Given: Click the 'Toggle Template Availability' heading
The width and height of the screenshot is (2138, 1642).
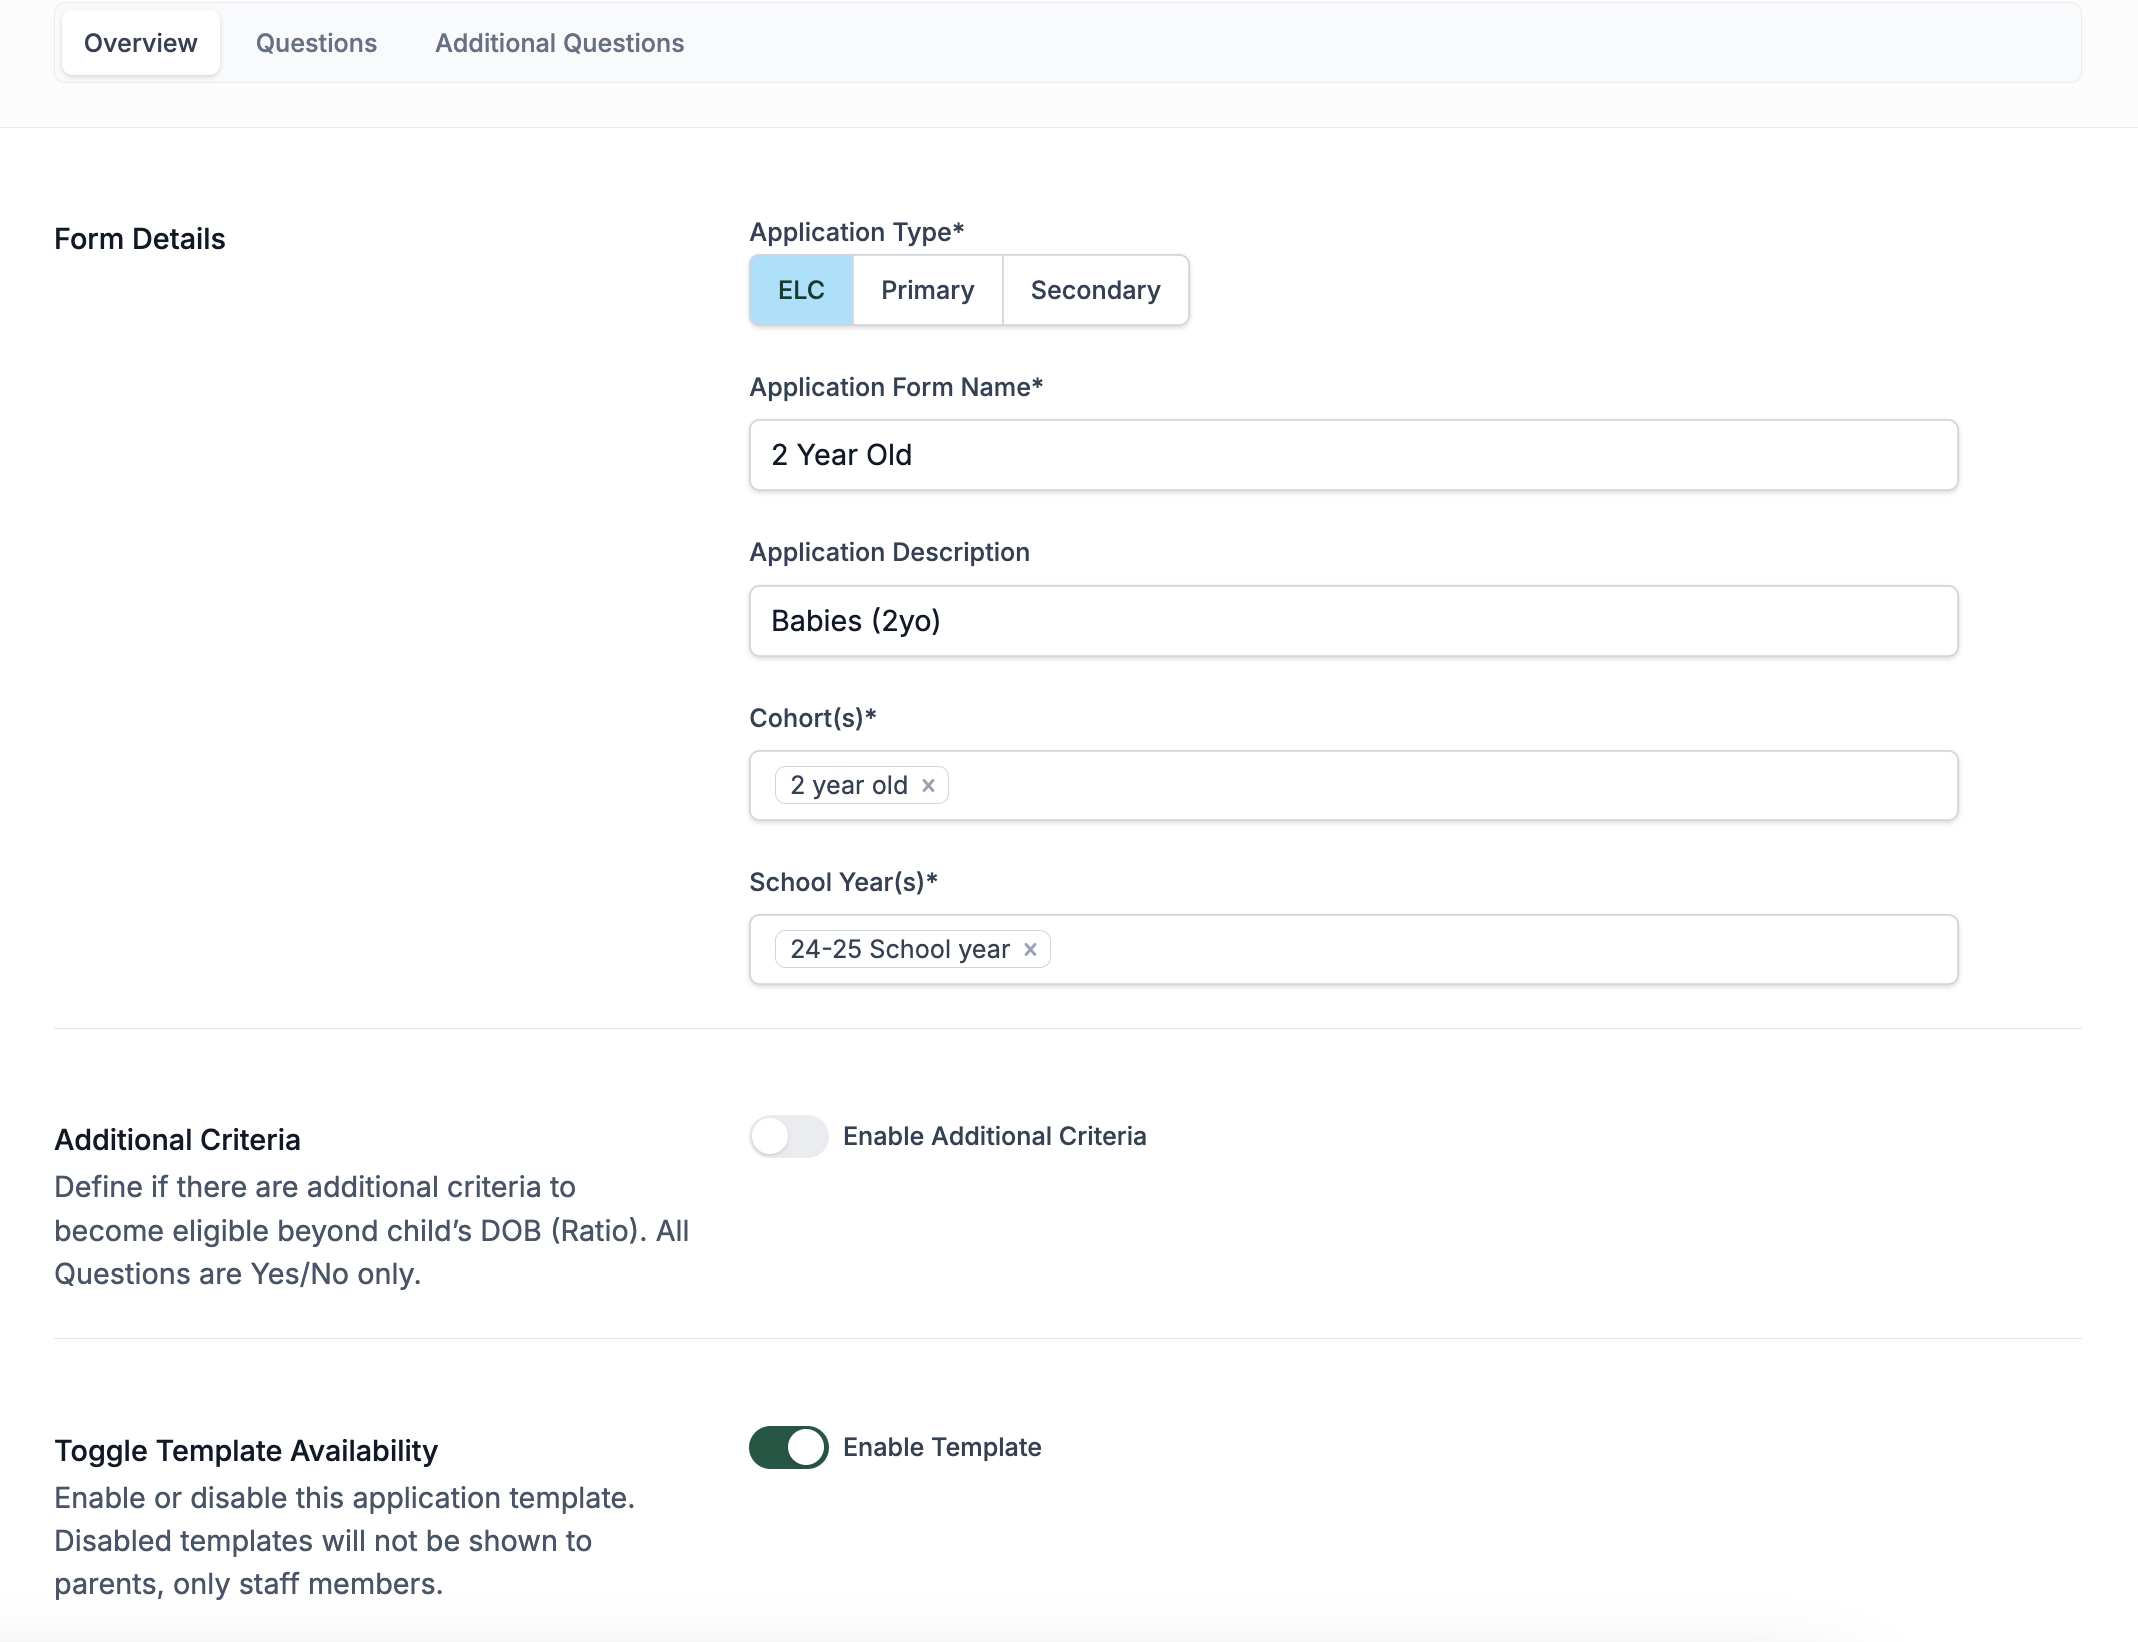Looking at the screenshot, I should tap(246, 1451).
